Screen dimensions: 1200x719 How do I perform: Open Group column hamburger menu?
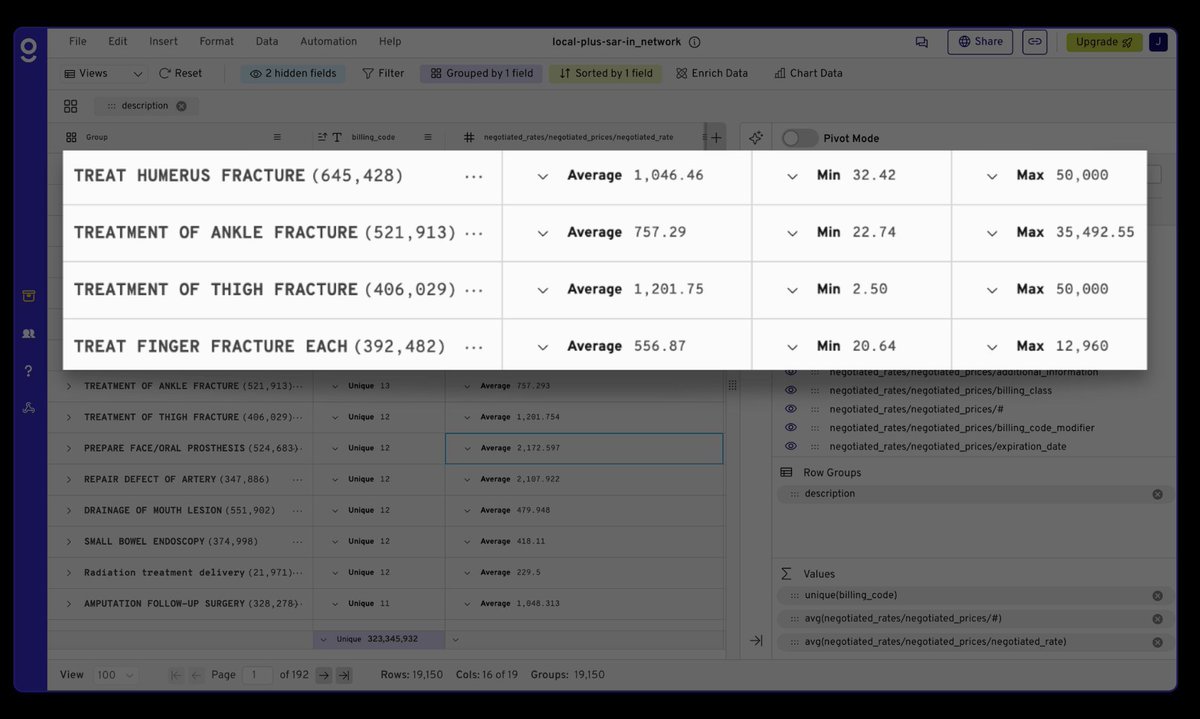pos(277,137)
